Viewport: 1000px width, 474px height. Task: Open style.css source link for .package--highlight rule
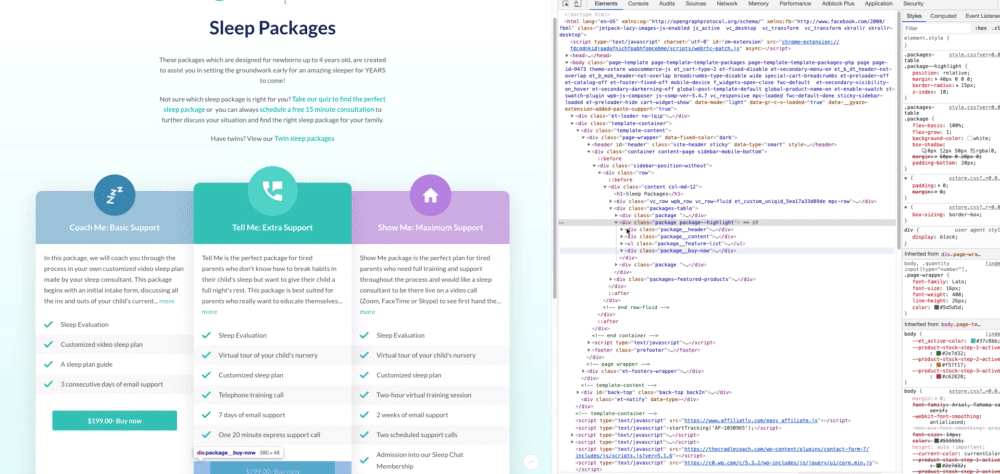(x=974, y=54)
